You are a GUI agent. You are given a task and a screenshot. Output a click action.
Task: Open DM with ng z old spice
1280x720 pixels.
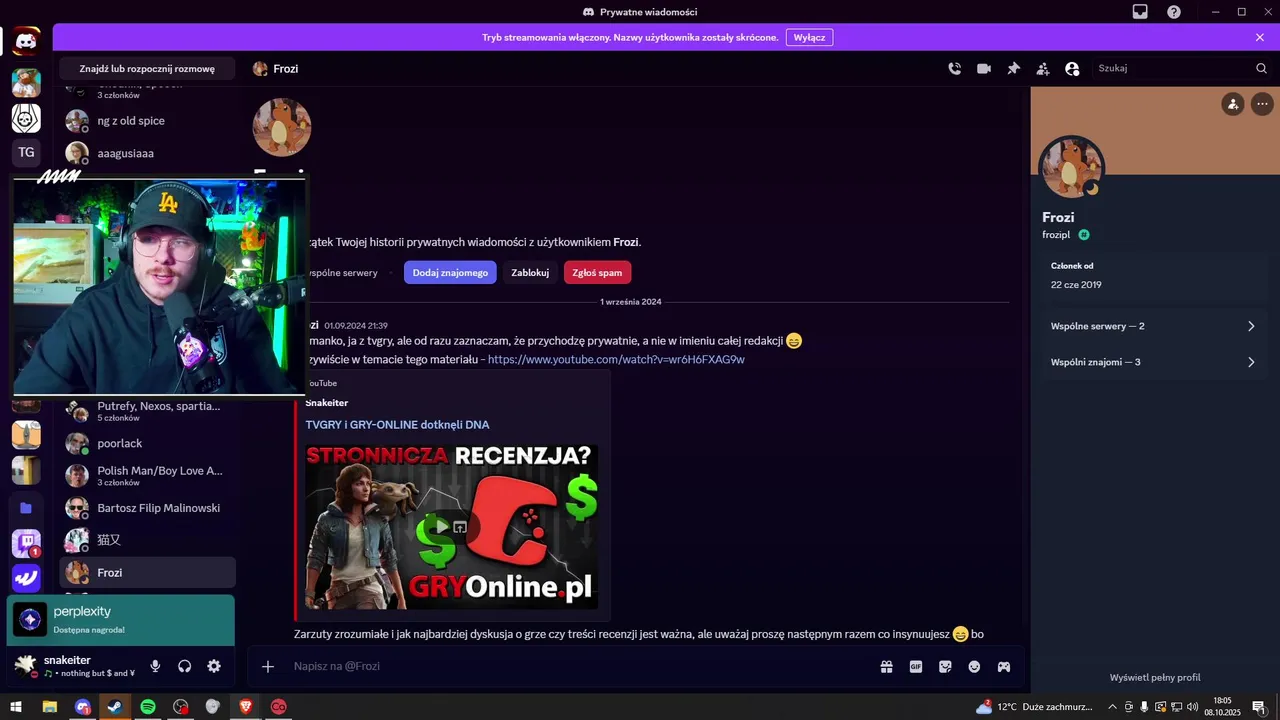pyautogui.click(x=148, y=121)
